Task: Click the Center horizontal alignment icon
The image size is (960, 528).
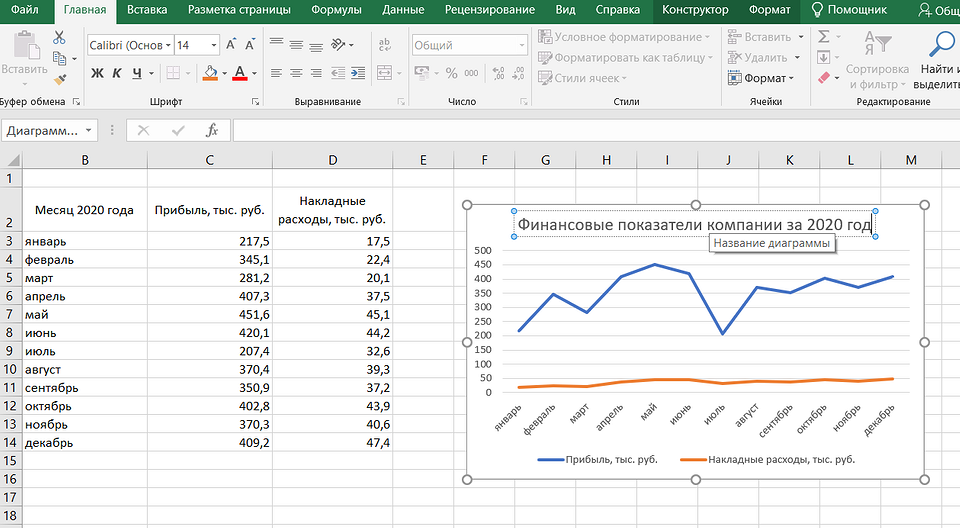Action: [296, 73]
